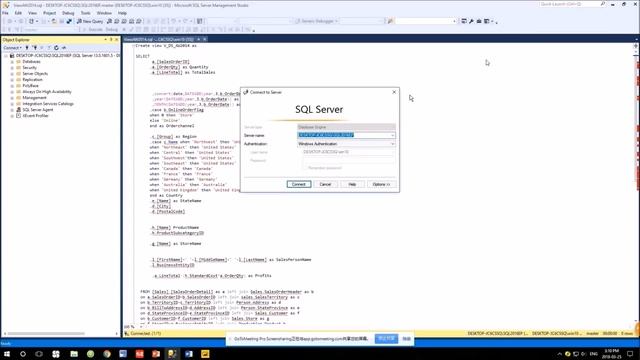Open Connect dropdown in Object Explorer
This screenshot has height=360, width=640.
[12, 48]
